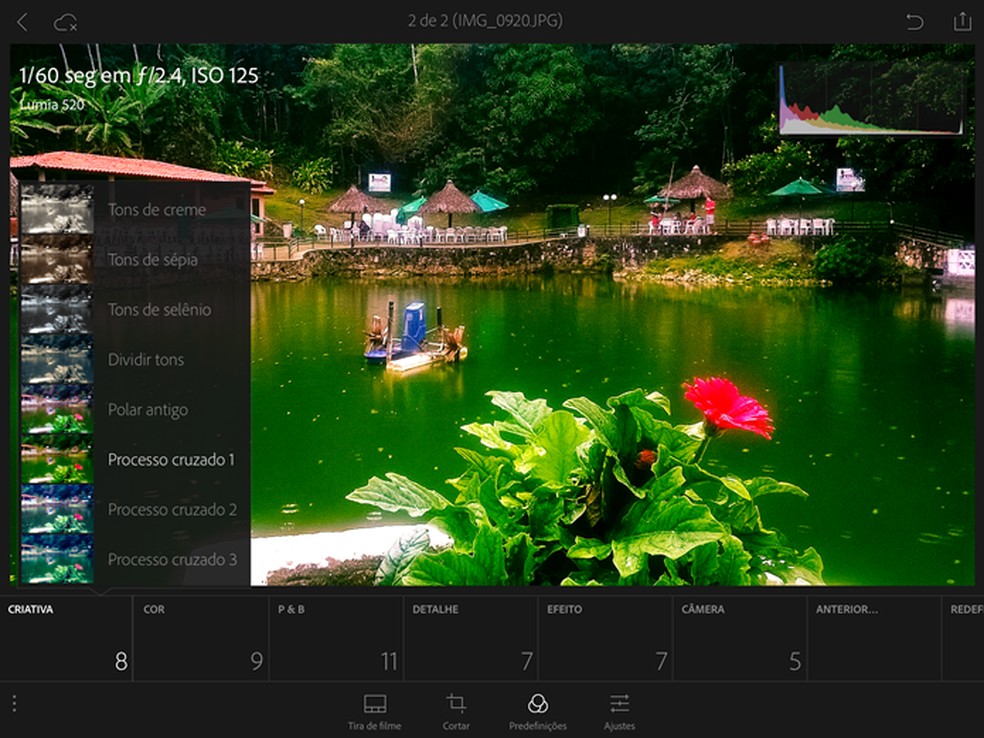Screen dimensions: 984x738
Task: Select the Tons de sépia preset
Action: click(x=150, y=259)
